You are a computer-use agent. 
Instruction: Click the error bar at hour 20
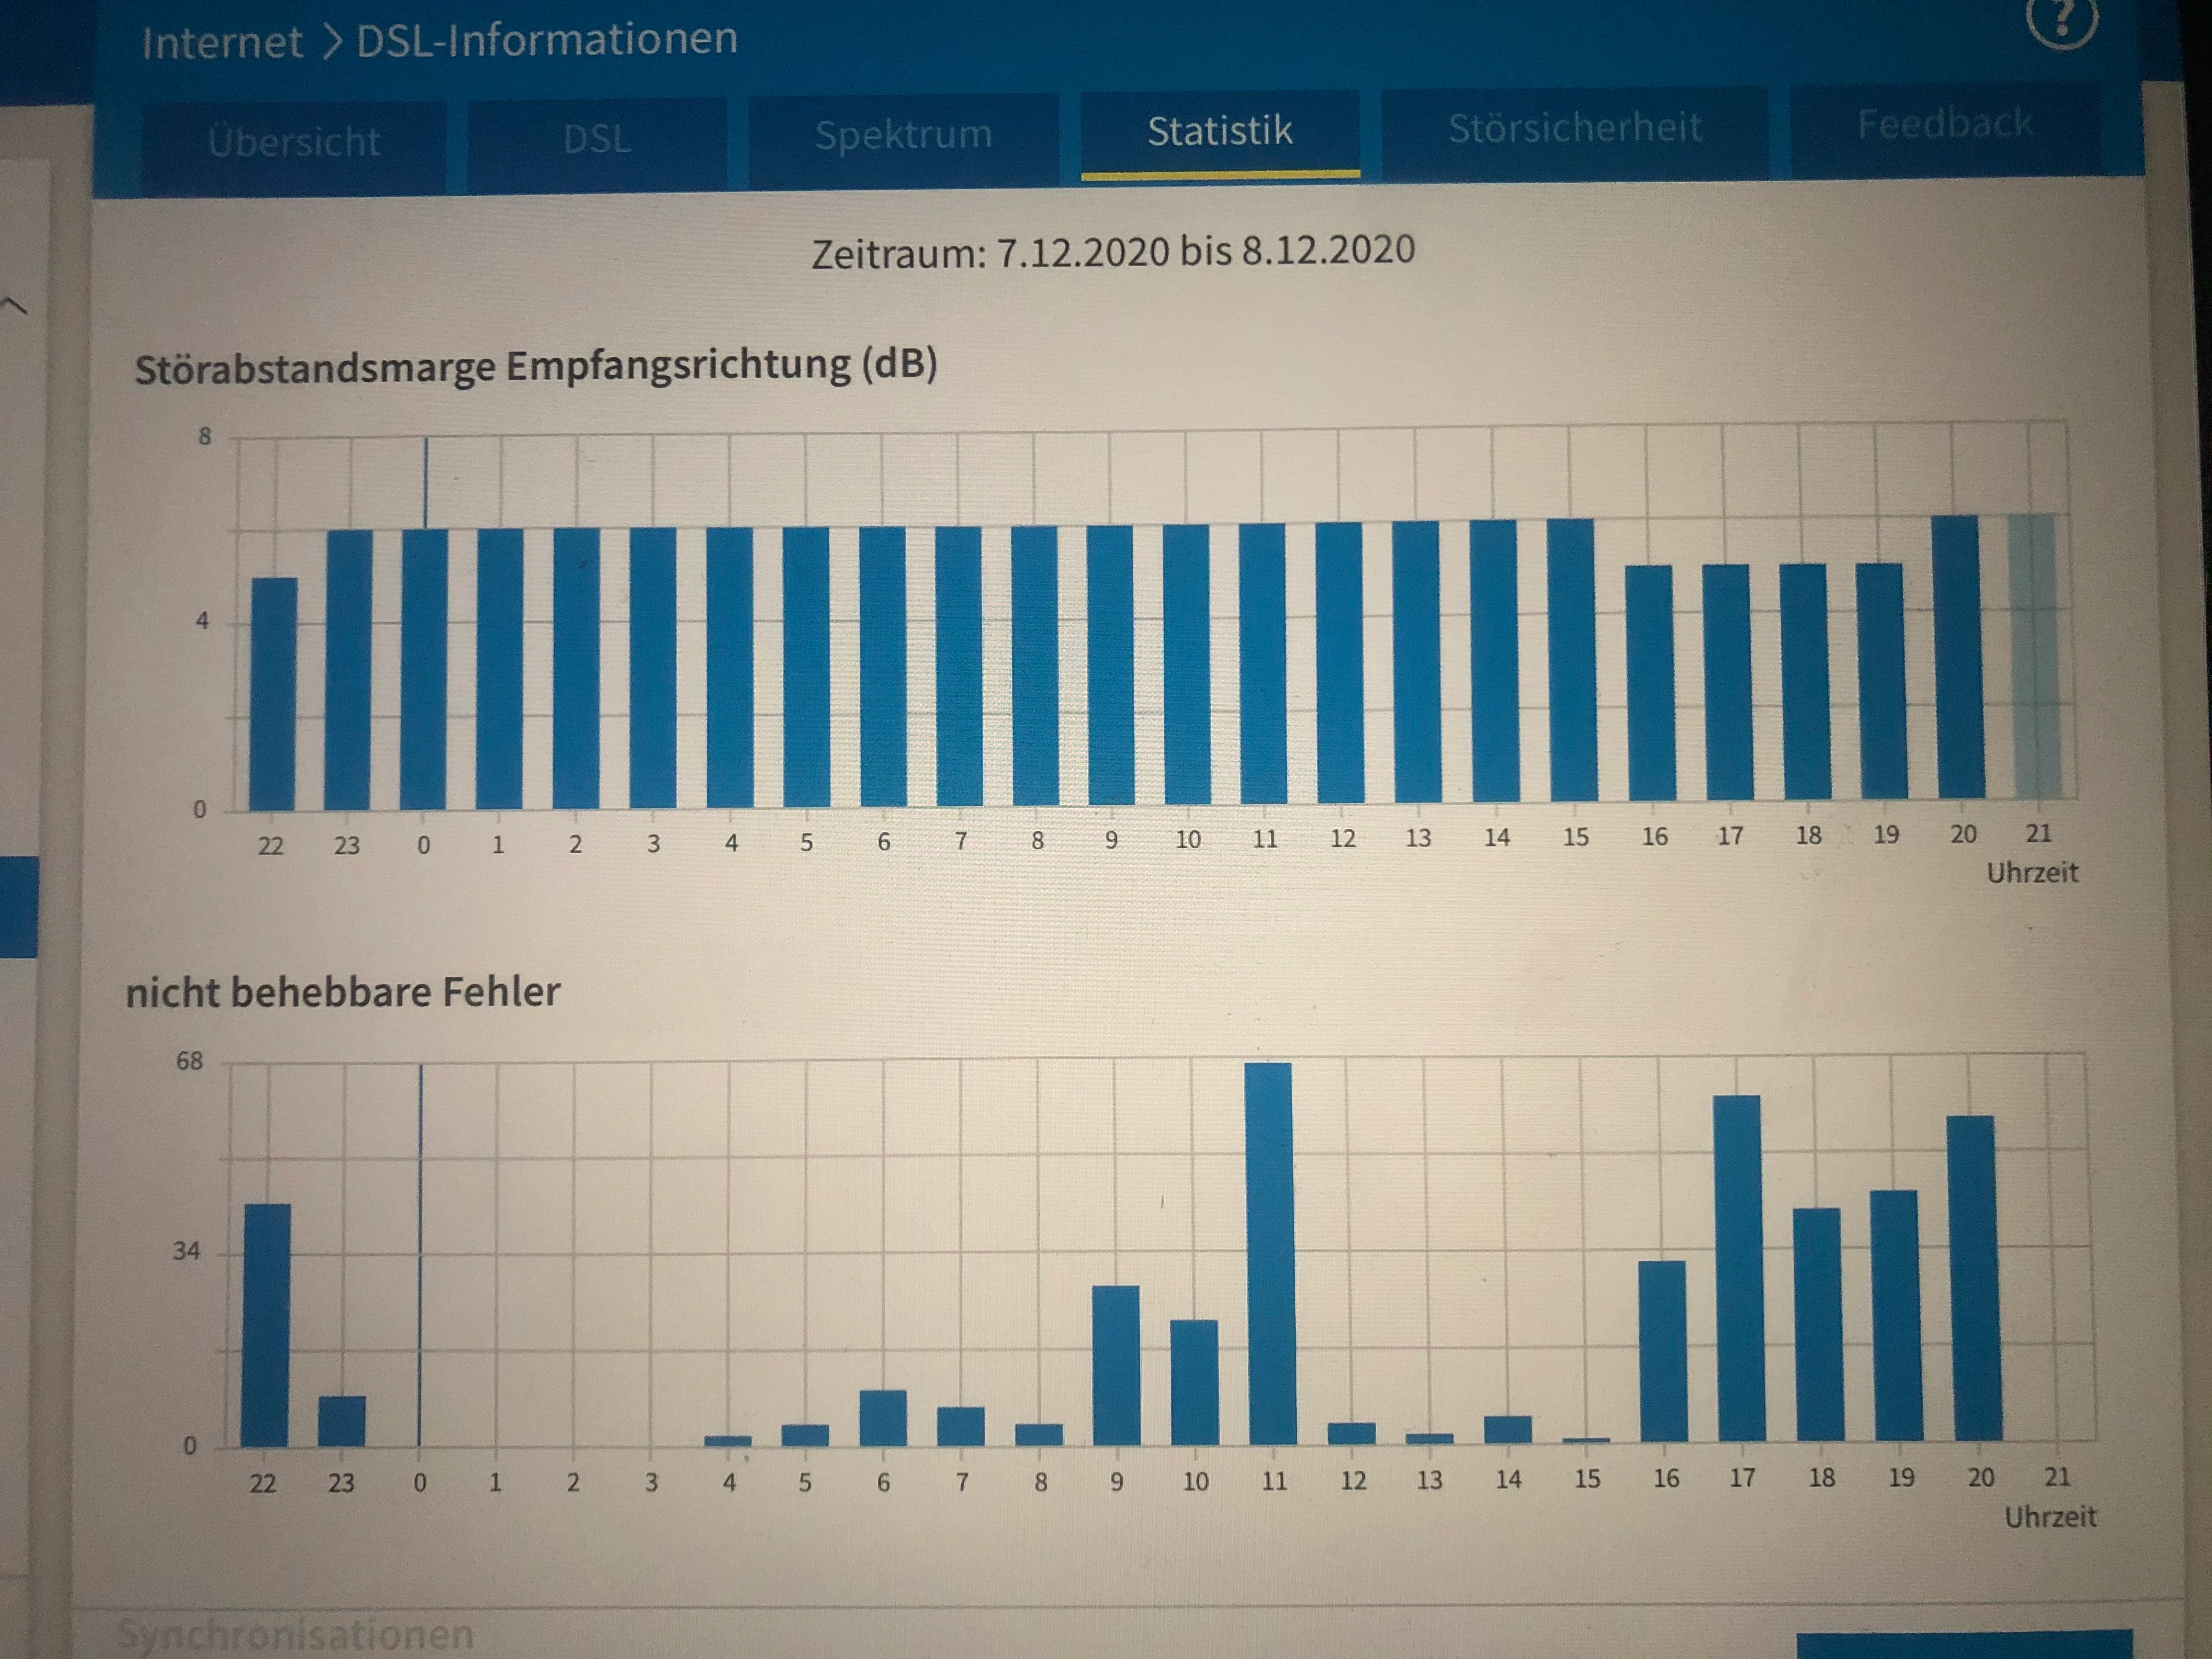1975,1277
